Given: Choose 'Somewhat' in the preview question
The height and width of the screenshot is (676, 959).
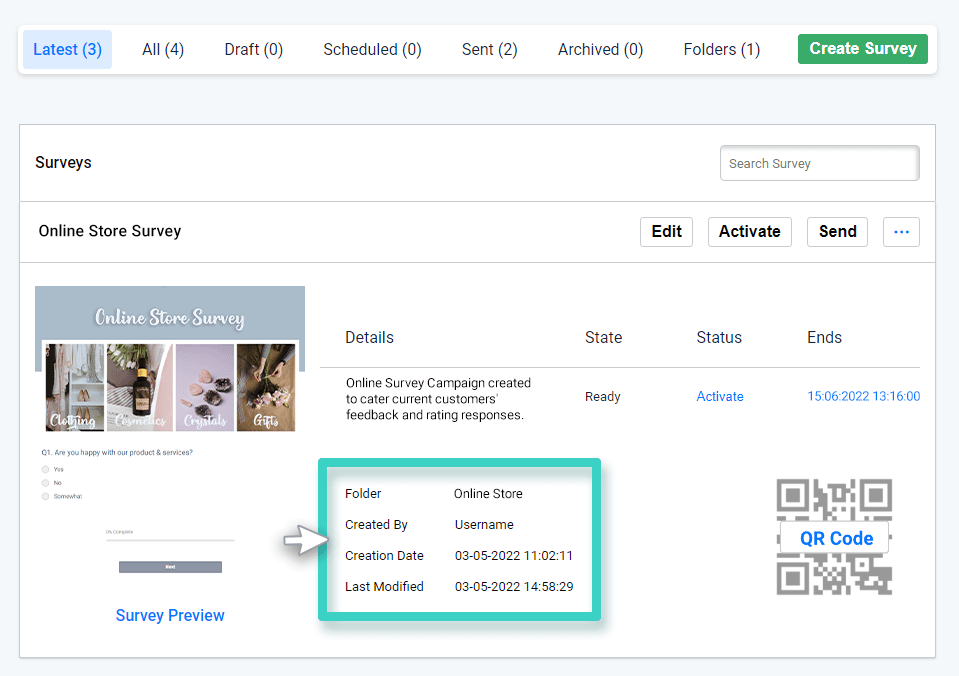Looking at the screenshot, I should tap(46, 498).
